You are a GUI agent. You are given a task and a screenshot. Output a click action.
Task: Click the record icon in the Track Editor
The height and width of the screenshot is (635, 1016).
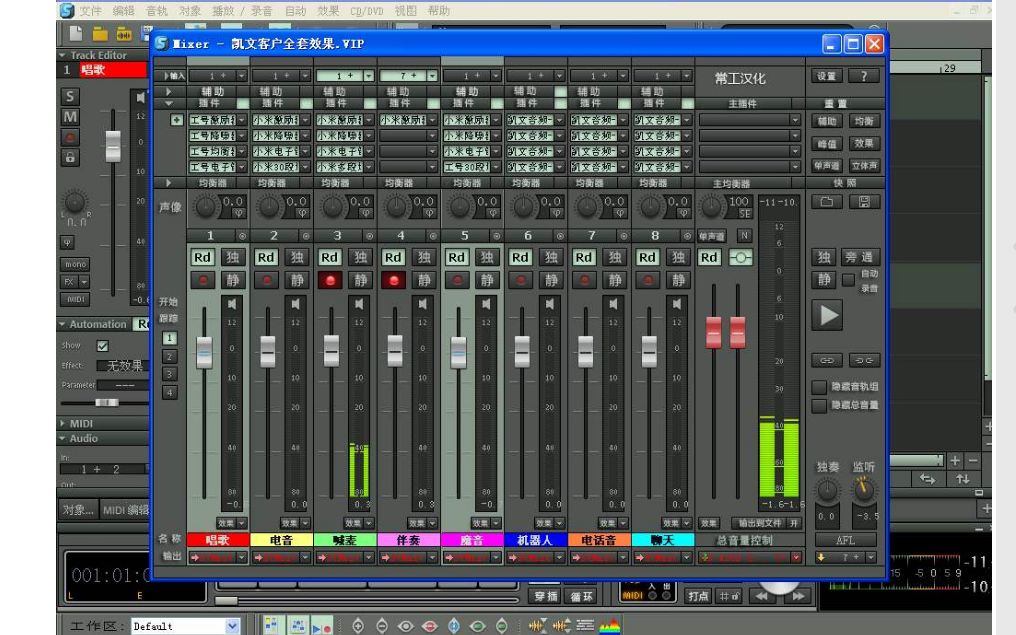tap(70, 137)
